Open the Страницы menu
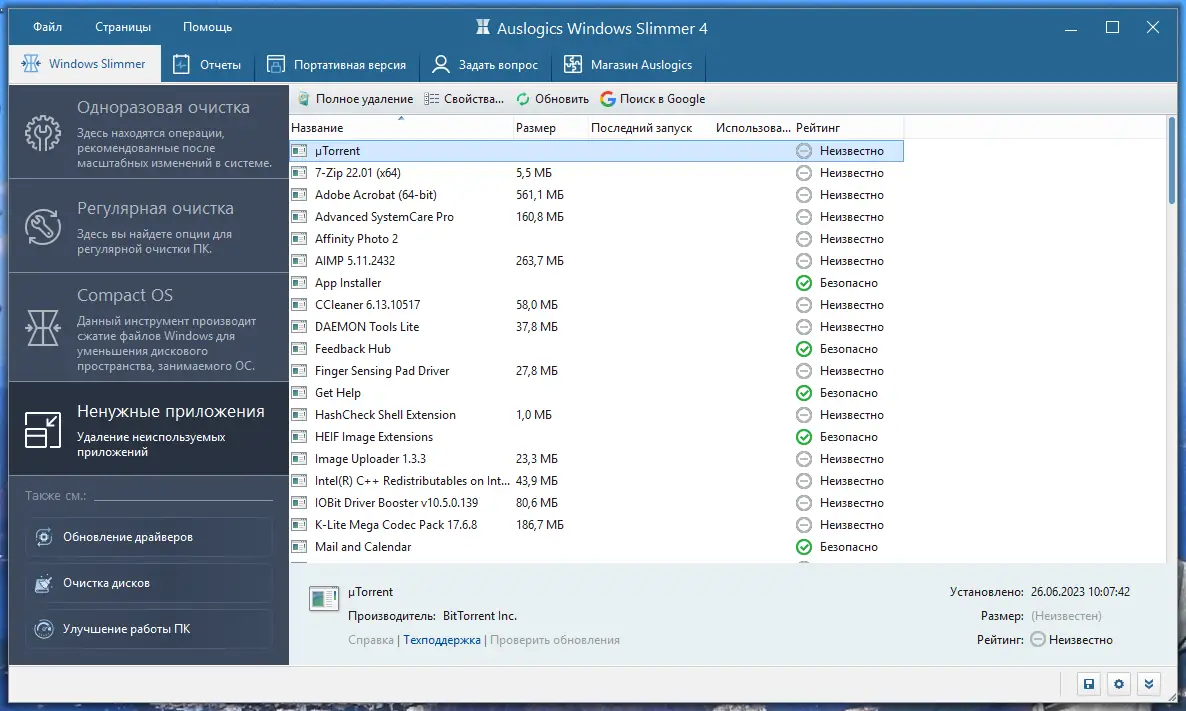Image resolution: width=1186 pixels, height=711 pixels. coord(122,27)
